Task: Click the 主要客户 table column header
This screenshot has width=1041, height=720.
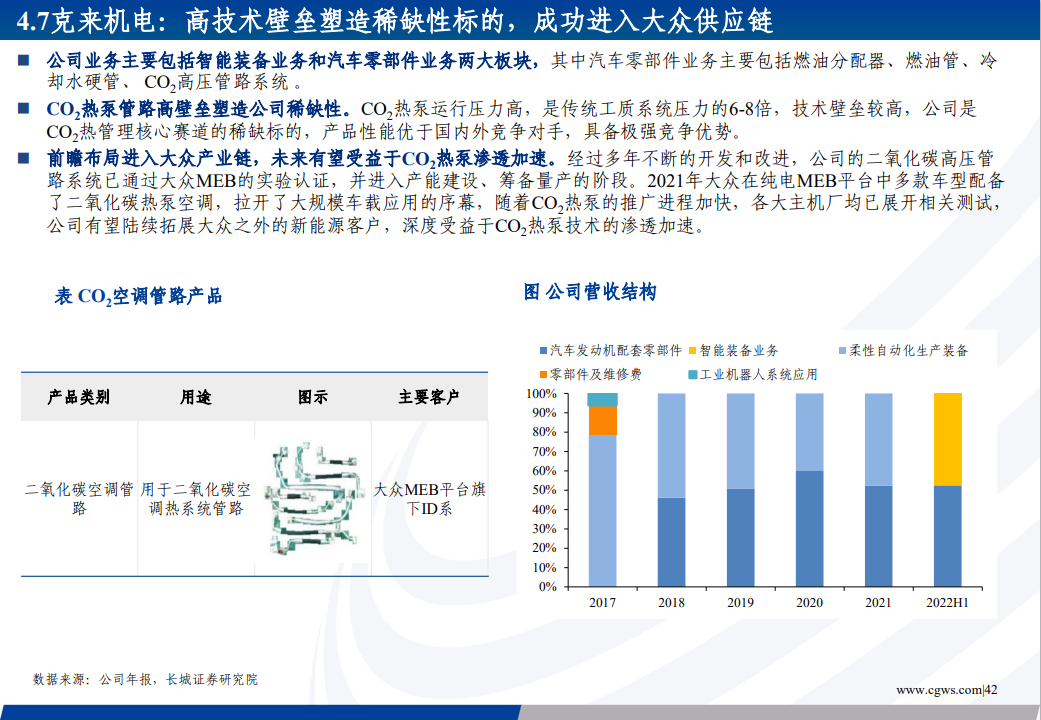Action: [x=429, y=397]
